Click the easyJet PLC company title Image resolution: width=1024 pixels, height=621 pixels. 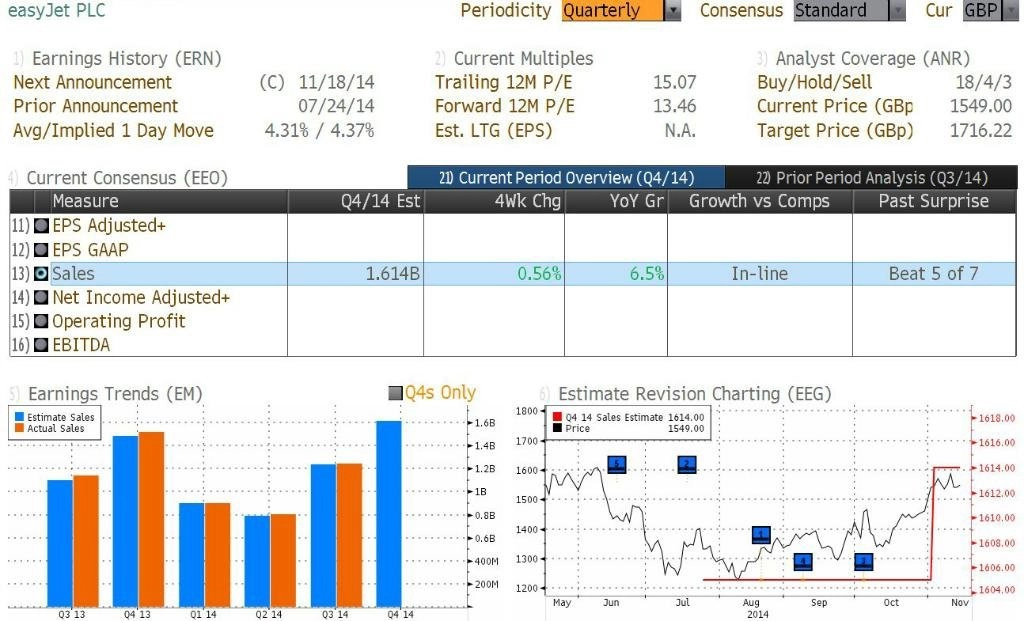pos(56,10)
